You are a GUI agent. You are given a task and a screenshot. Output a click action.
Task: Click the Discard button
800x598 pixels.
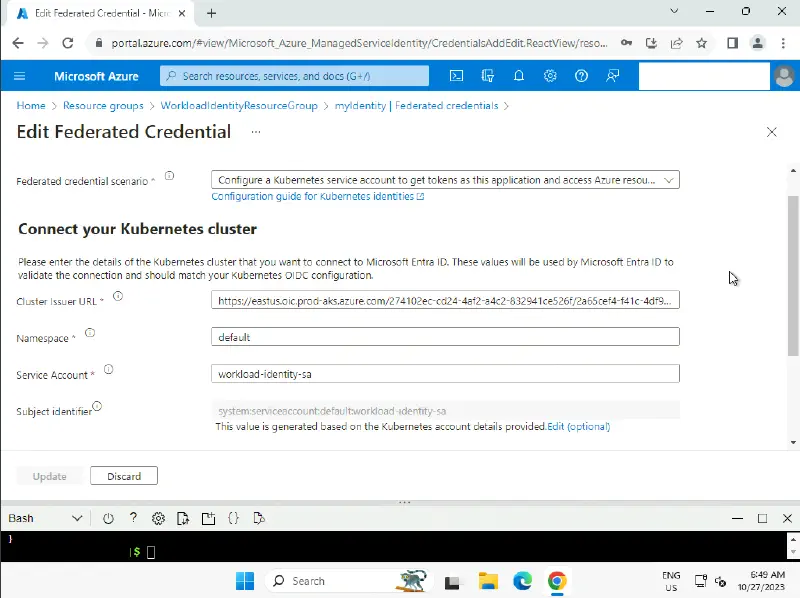click(124, 476)
